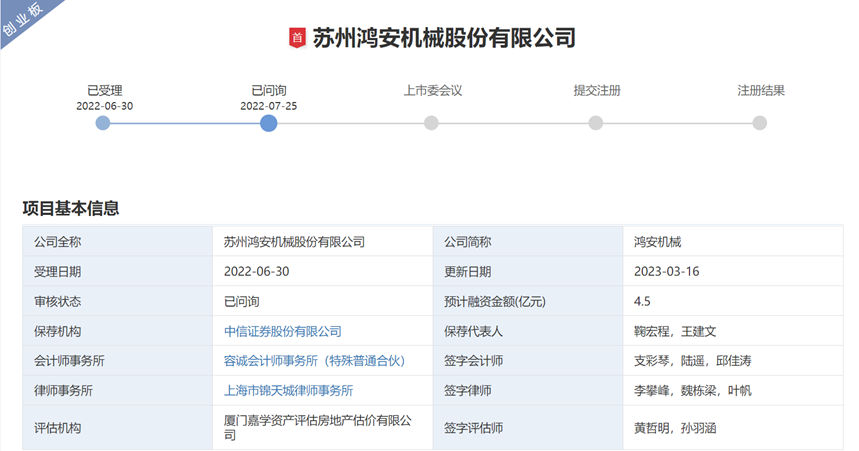Click the 注册结果 stage label
This screenshot has height=451, width=859.
761,90
